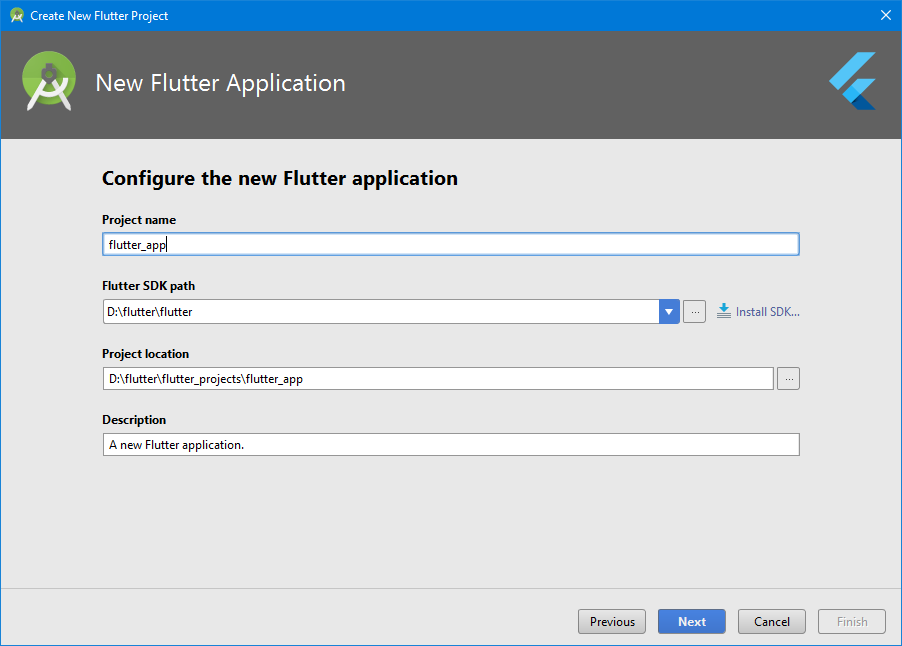The width and height of the screenshot is (902, 646).
Task: Click the green Android Studio logo in the header
Action: tap(49, 81)
